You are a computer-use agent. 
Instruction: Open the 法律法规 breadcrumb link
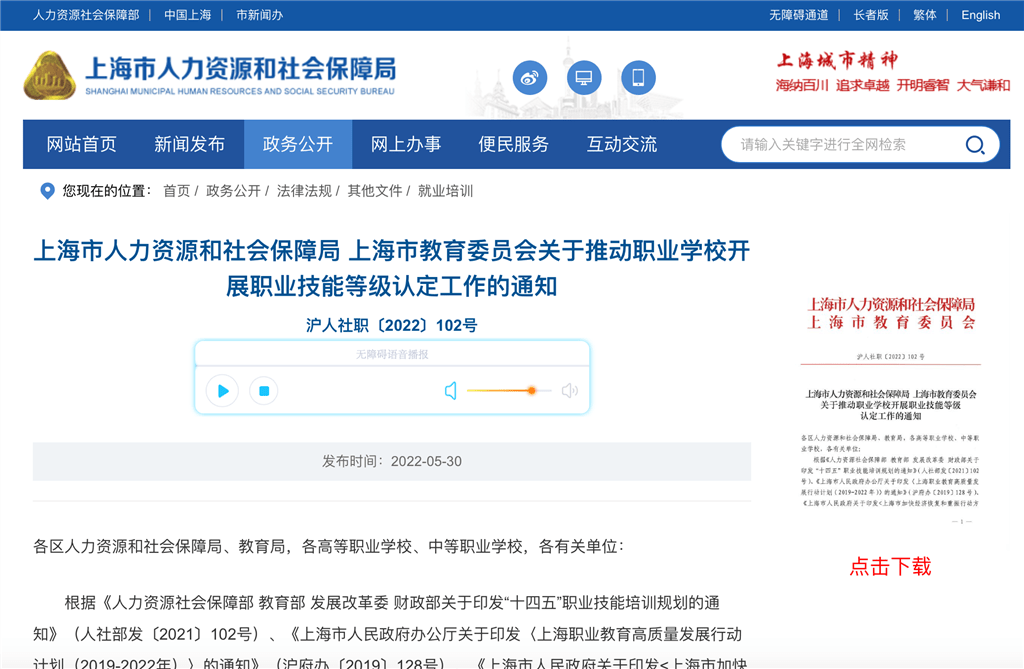[304, 191]
